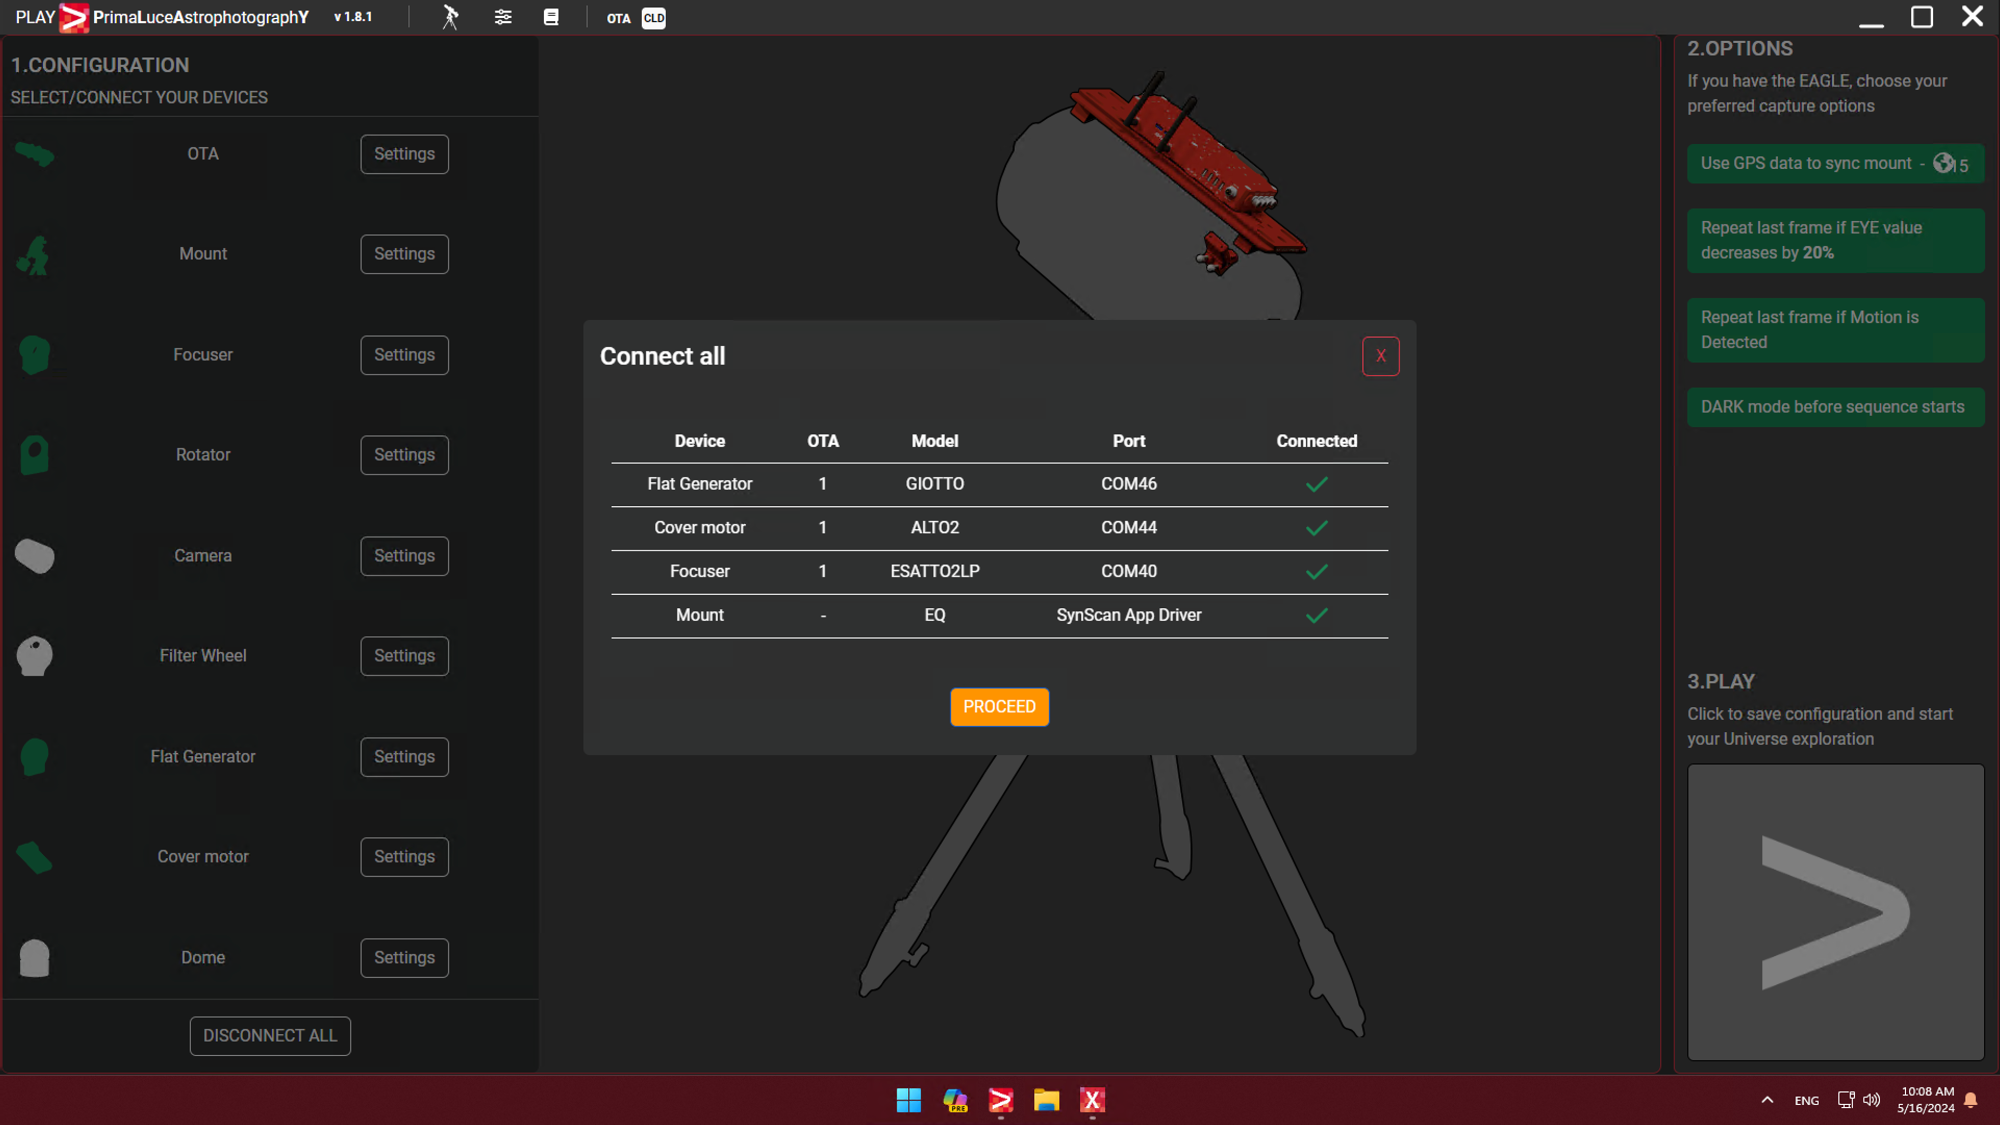
Task: Open Mount Settings
Action: [404, 254]
